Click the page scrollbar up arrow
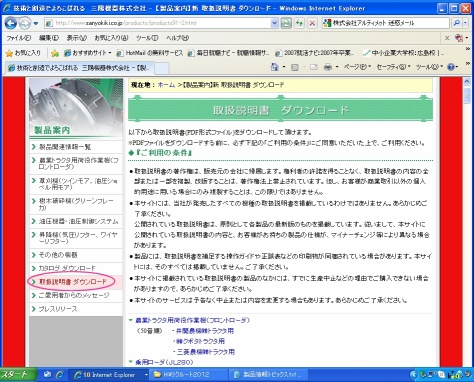This screenshot has width=474, height=382. [467, 82]
